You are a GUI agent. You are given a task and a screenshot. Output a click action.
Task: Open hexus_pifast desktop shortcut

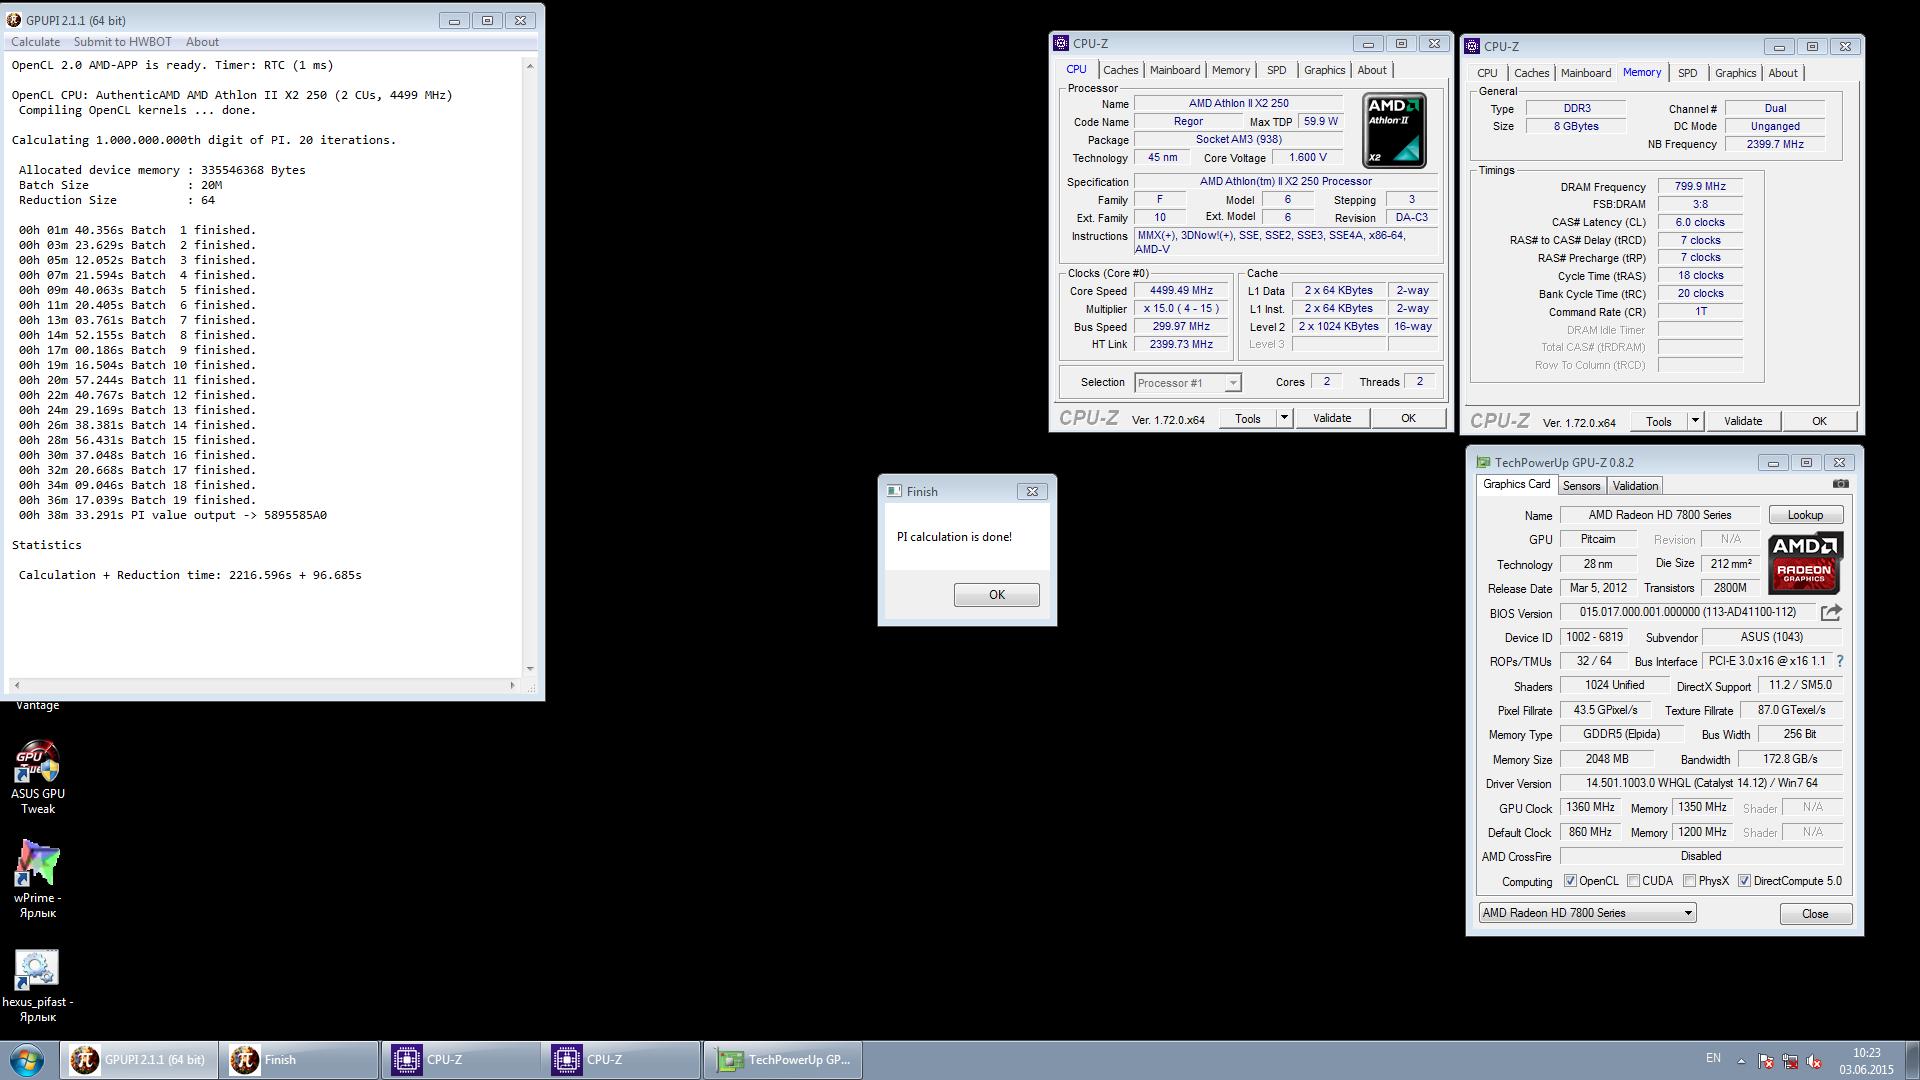tap(38, 985)
